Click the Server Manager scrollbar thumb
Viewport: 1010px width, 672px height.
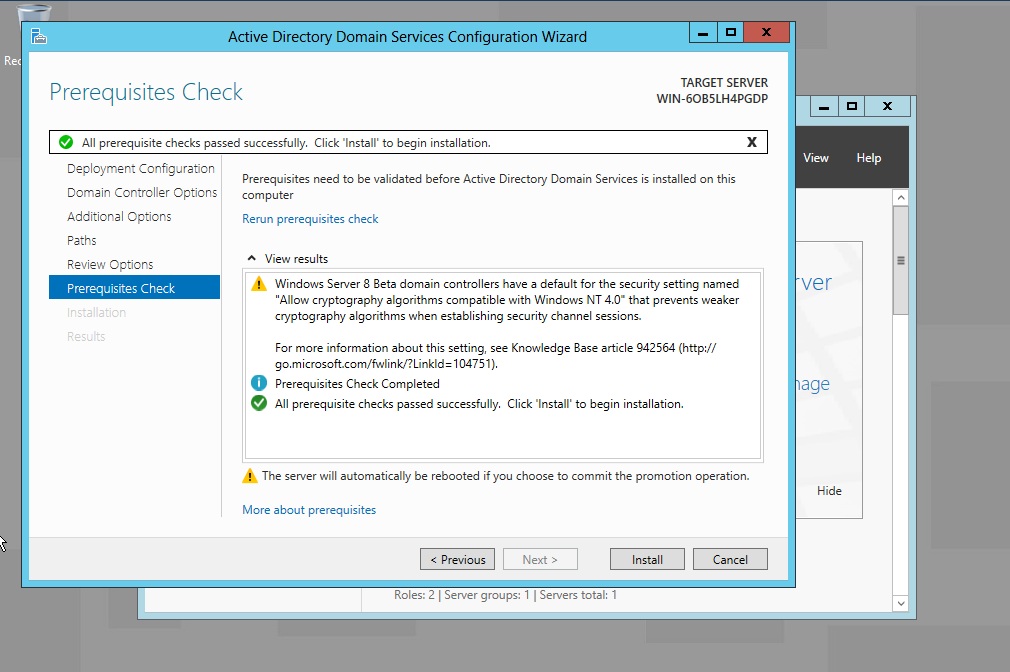[900, 260]
